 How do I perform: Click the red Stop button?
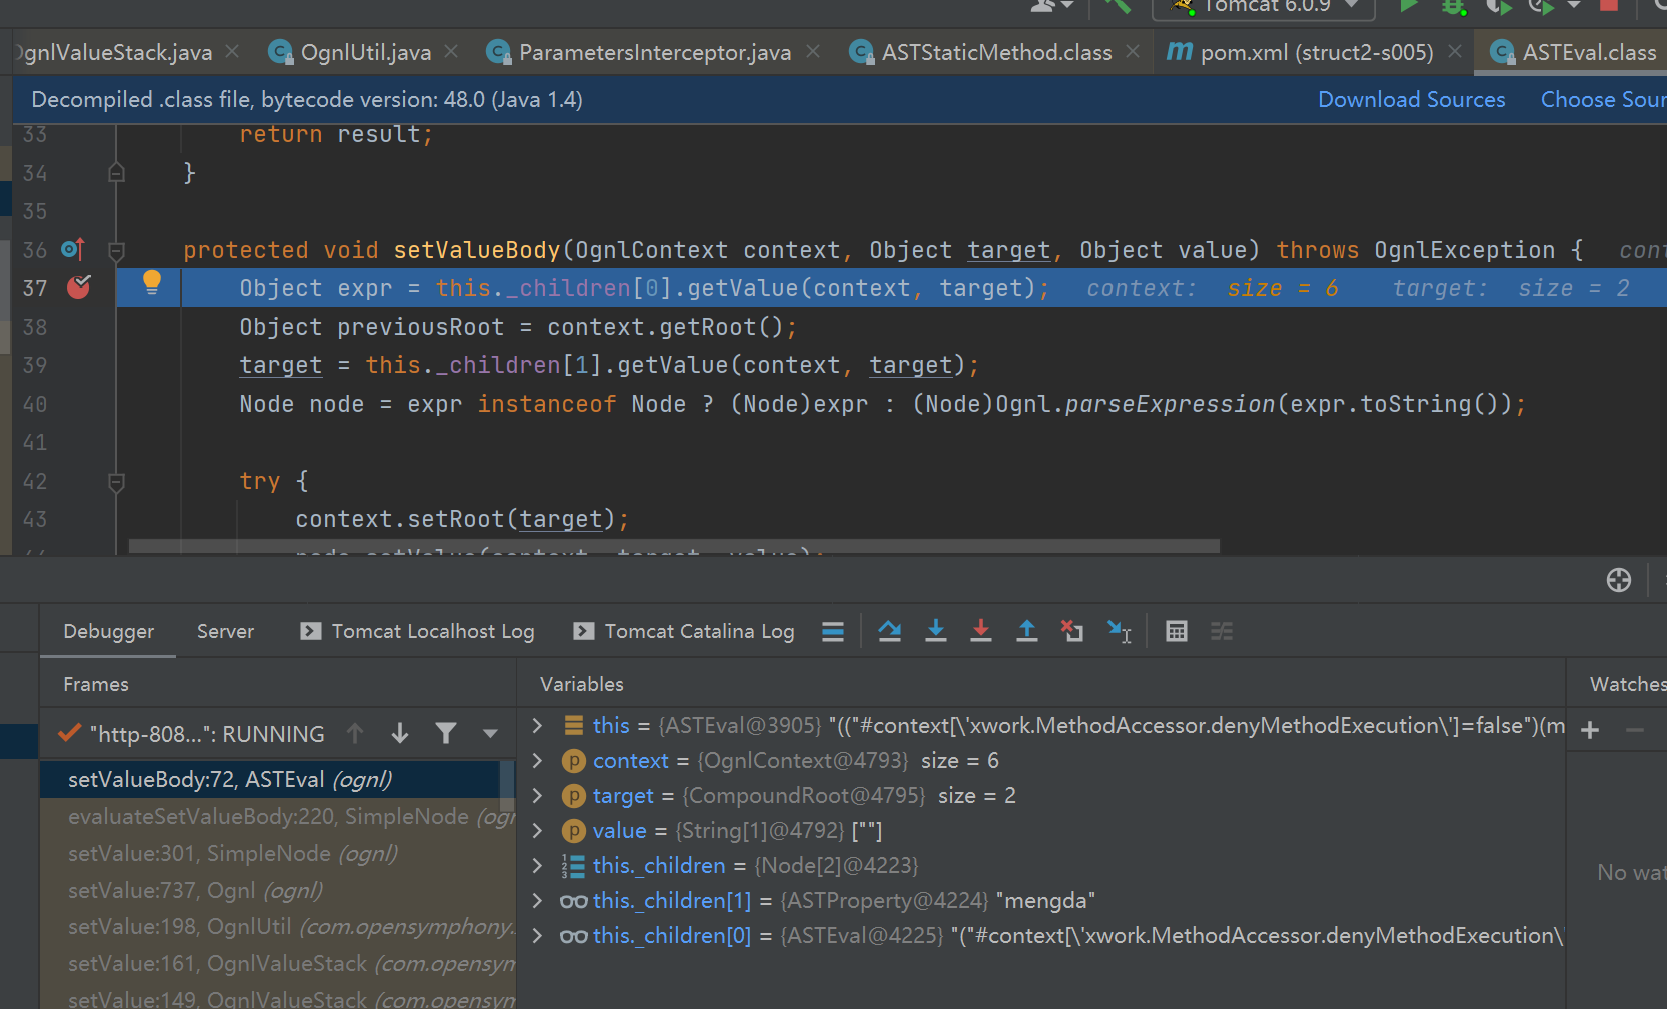click(x=1609, y=5)
